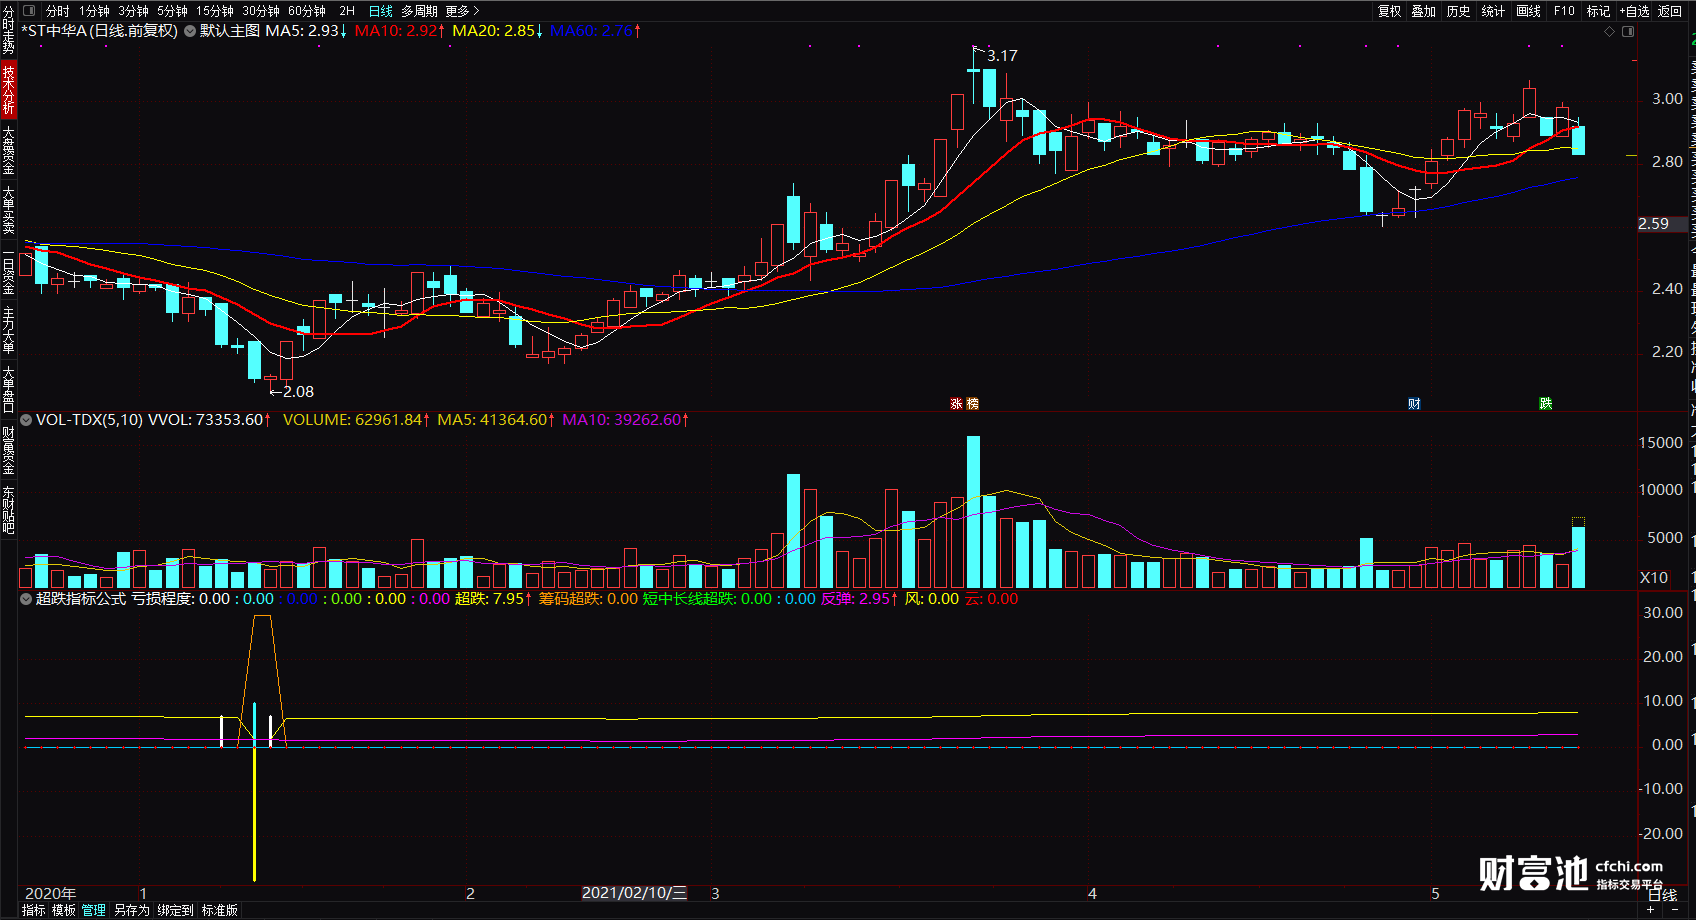The width and height of the screenshot is (1696, 920).
Task: Click the 榜 event marker
Action: 973,404
